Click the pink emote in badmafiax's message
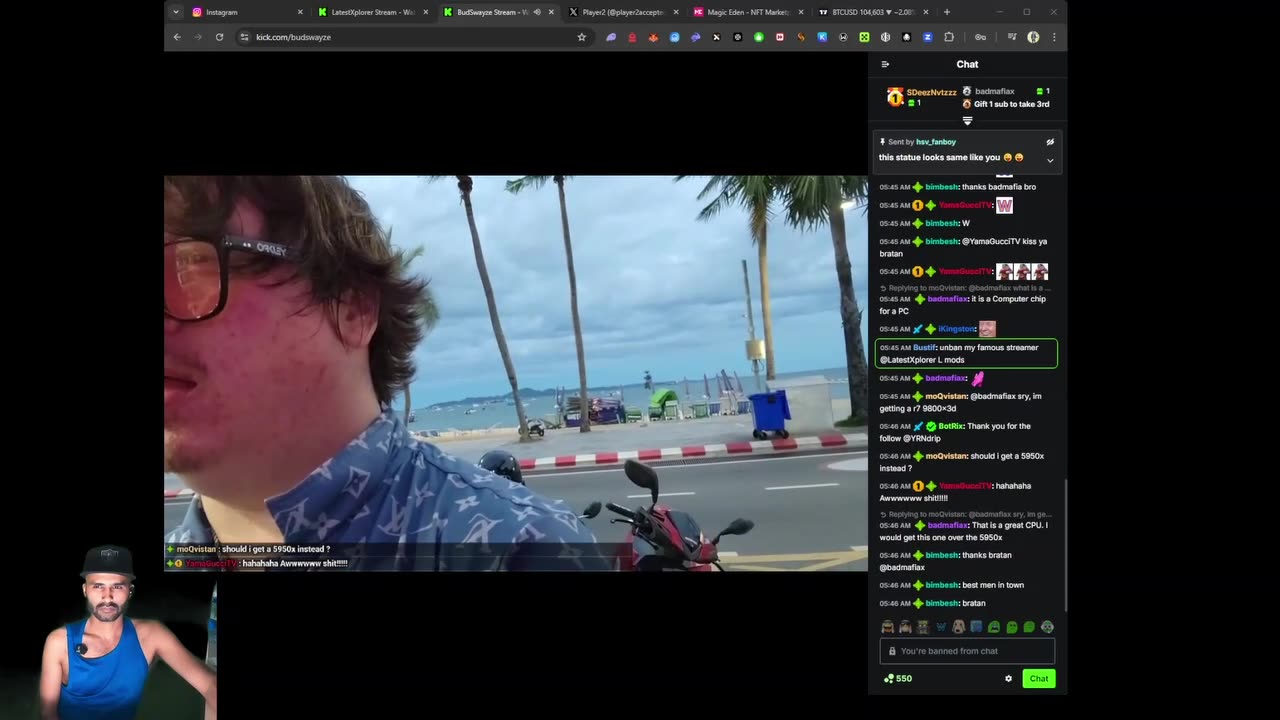Image resolution: width=1280 pixels, height=720 pixels. pyautogui.click(x=978, y=378)
